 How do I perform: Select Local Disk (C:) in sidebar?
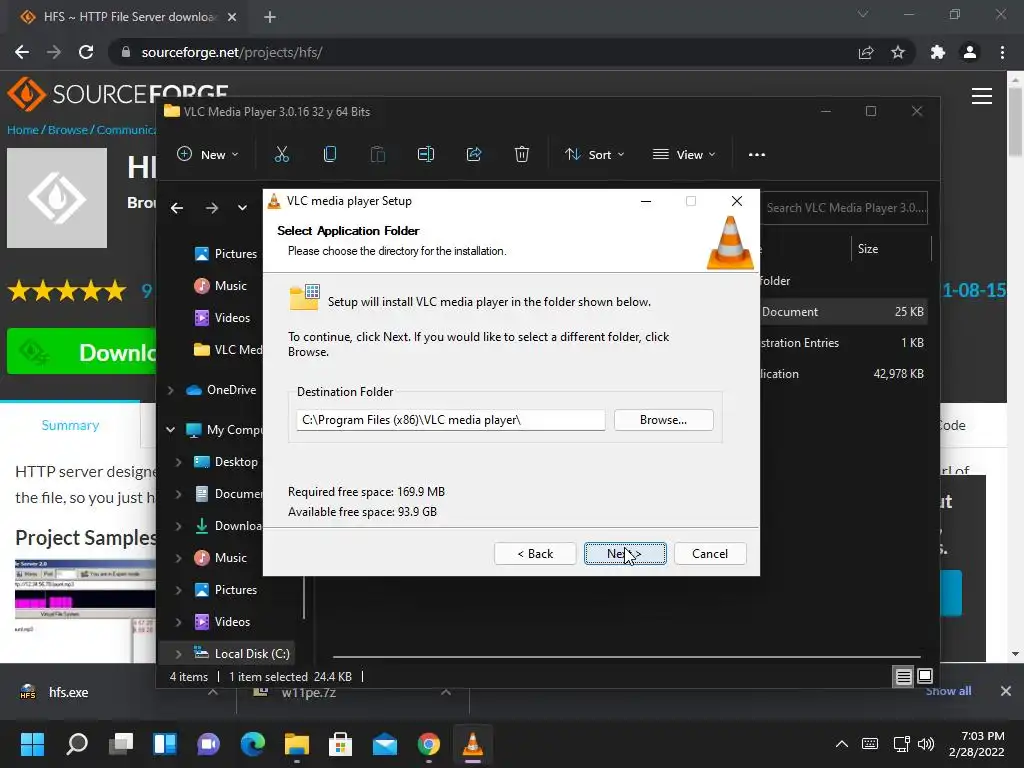(x=242, y=654)
